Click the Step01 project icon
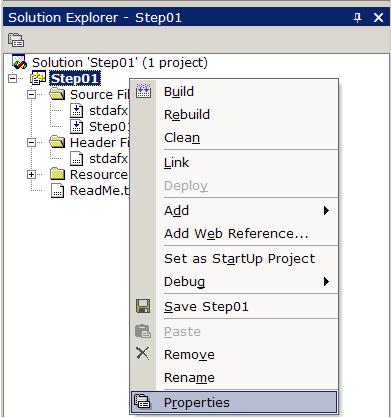This screenshot has height=418, width=391. click(x=38, y=78)
